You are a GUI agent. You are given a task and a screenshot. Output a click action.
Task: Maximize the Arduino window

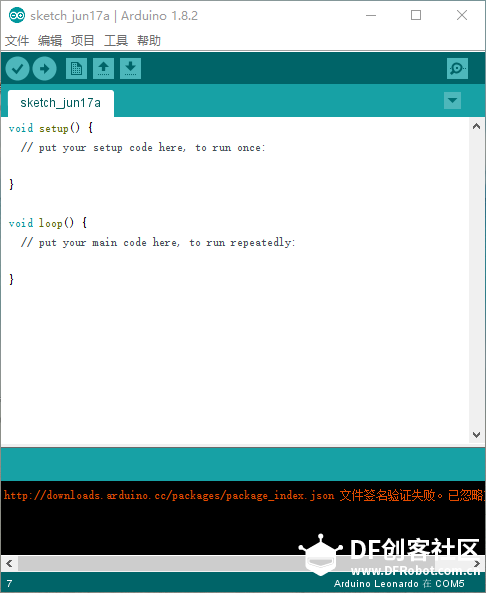[416, 16]
